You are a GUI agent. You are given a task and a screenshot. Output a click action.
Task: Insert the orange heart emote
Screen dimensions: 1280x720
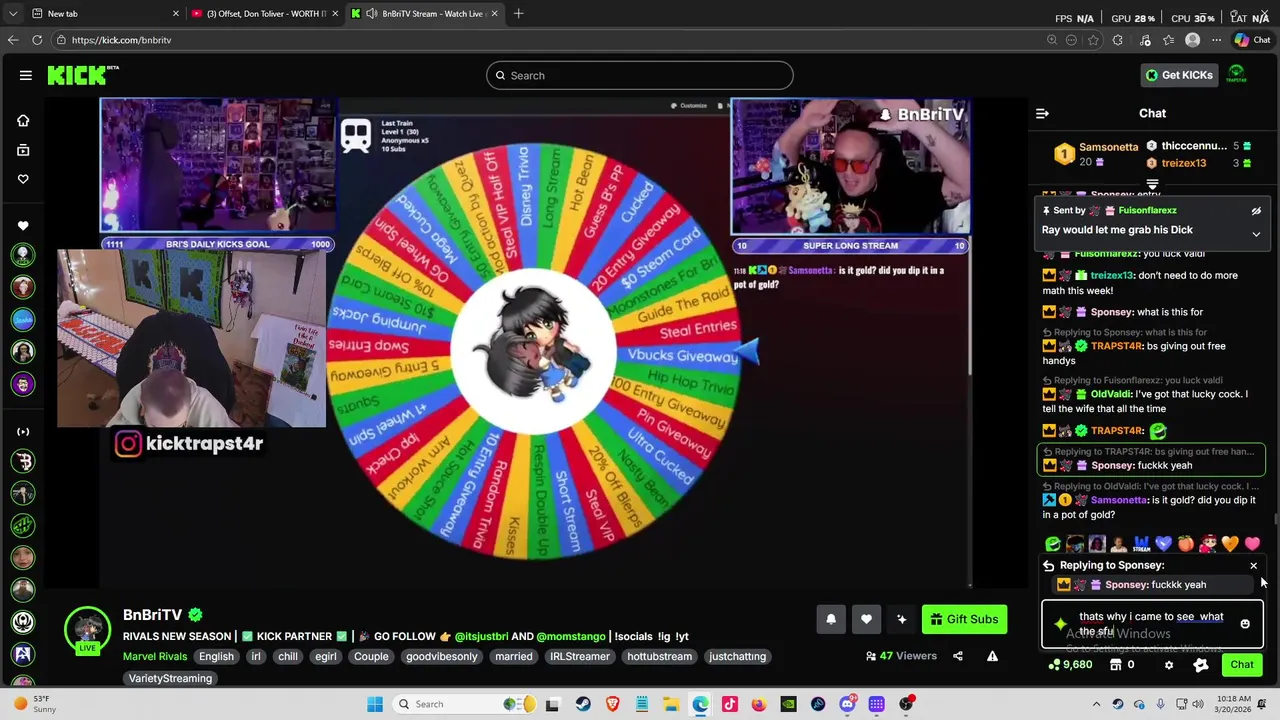(1230, 544)
